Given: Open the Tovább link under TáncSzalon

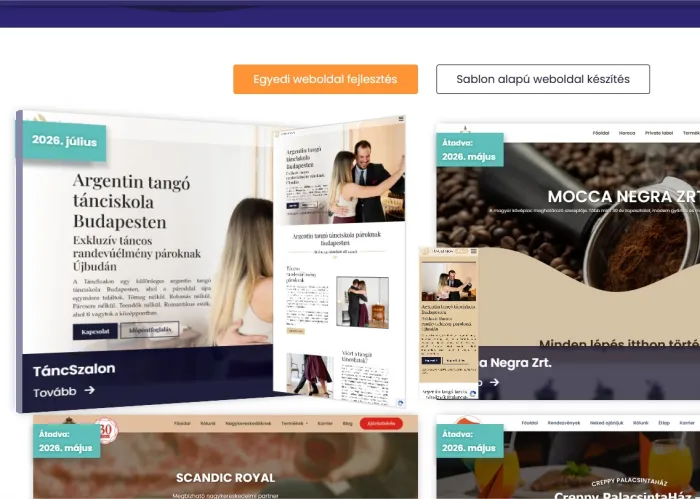Looking at the screenshot, I should [64, 391].
